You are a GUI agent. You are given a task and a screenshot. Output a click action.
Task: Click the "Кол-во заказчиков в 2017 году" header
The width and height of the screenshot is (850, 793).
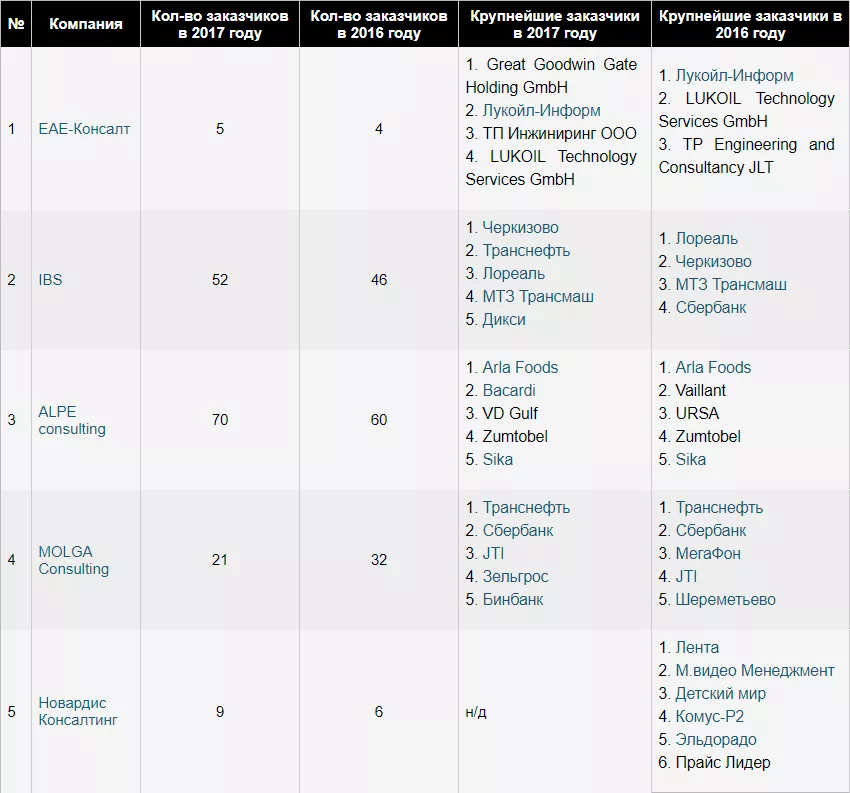pyautogui.click(x=220, y=24)
